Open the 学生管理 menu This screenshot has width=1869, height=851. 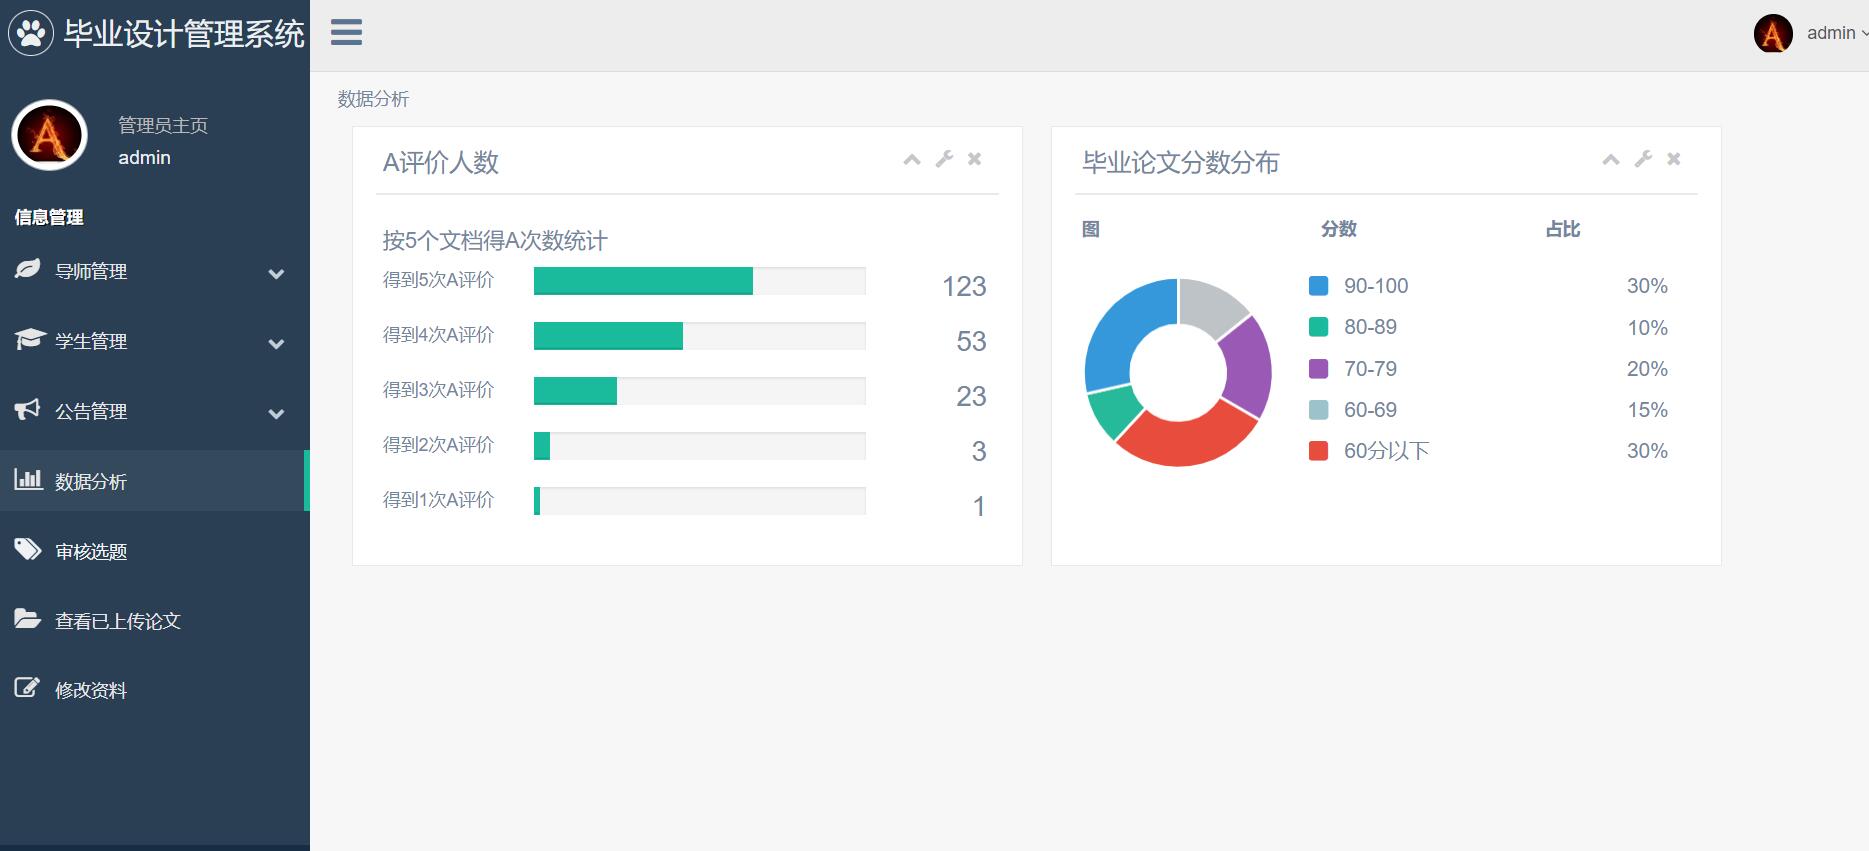[x=155, y=341]
